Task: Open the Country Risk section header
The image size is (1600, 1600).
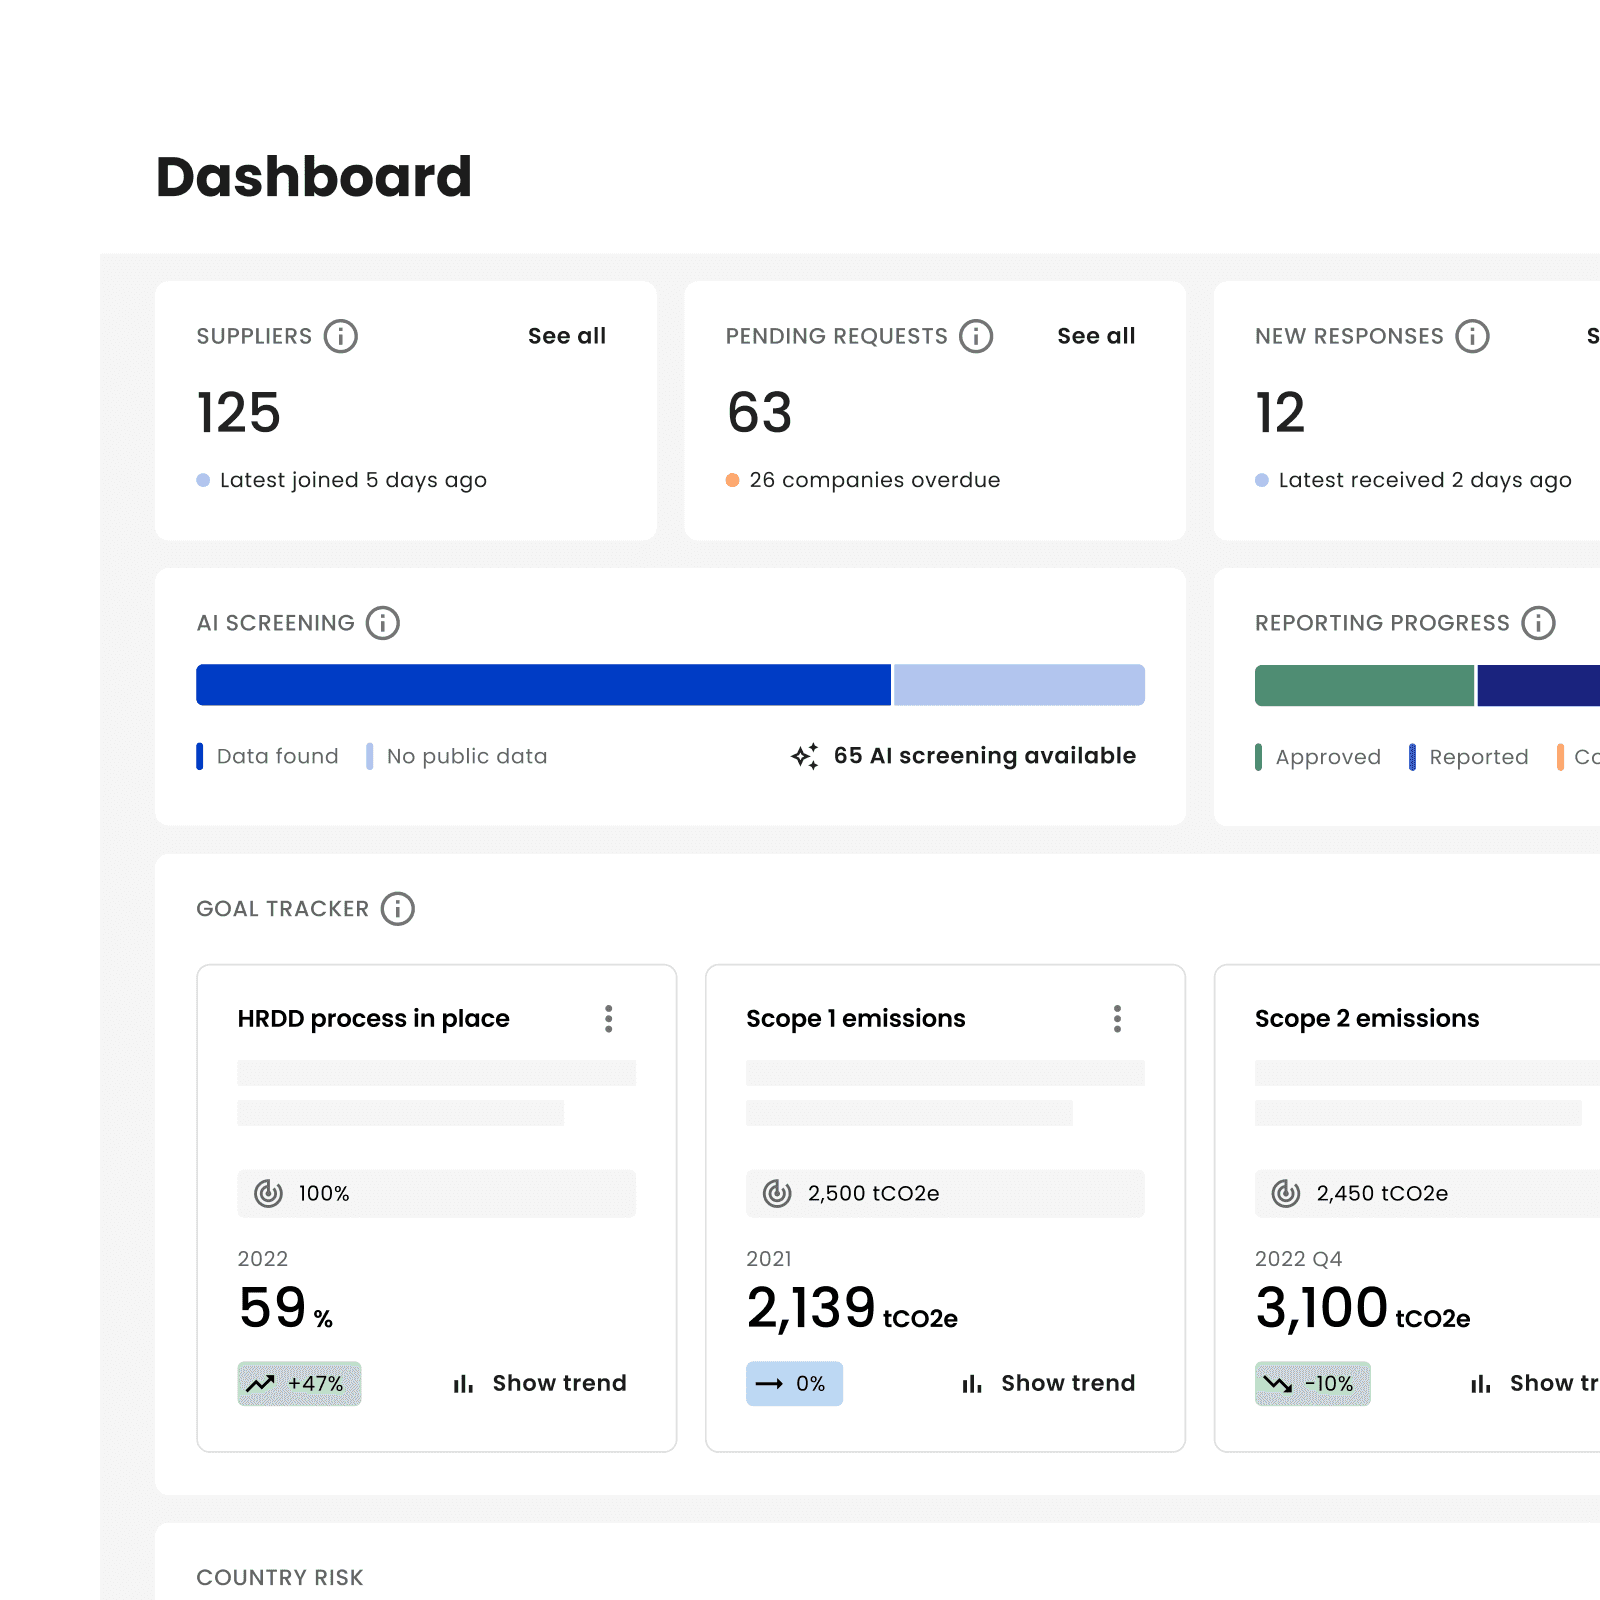Action: click(x=280, y=1577)
